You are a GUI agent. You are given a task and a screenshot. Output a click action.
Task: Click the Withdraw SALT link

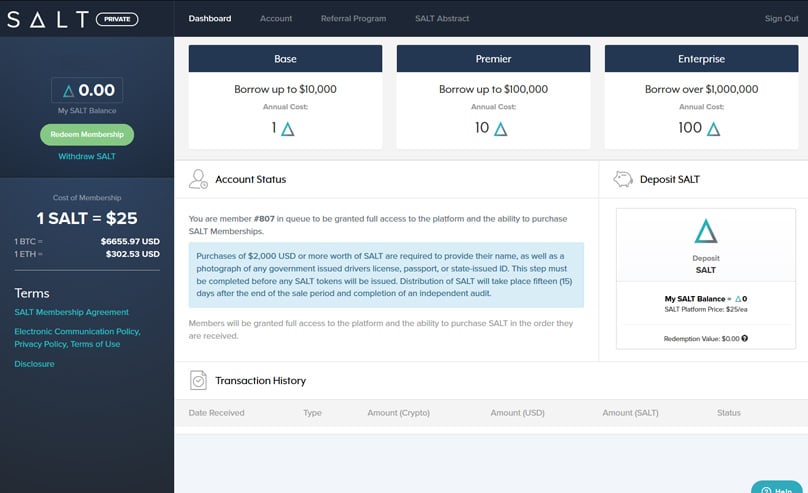tap(87, 156)
